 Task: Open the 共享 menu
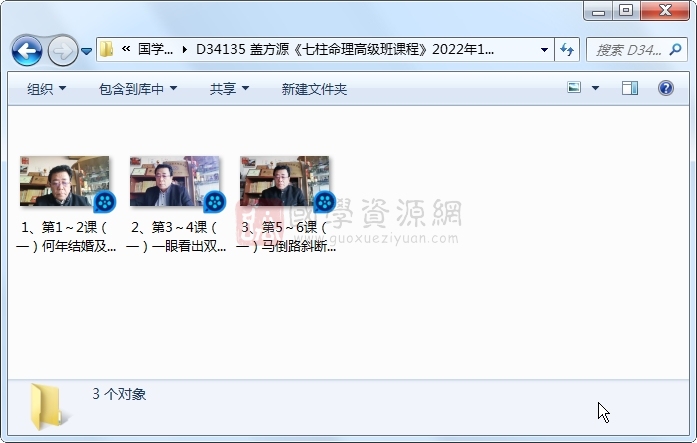[x=229, y=89]
